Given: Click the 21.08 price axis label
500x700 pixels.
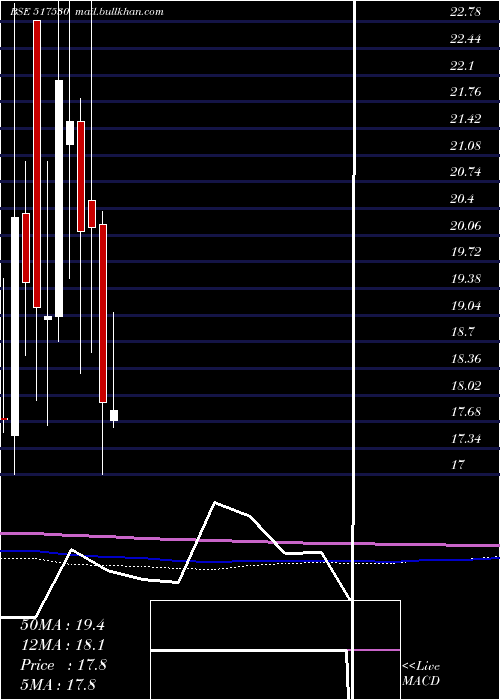Looking at the screenshot, I should tap(466, 146).
